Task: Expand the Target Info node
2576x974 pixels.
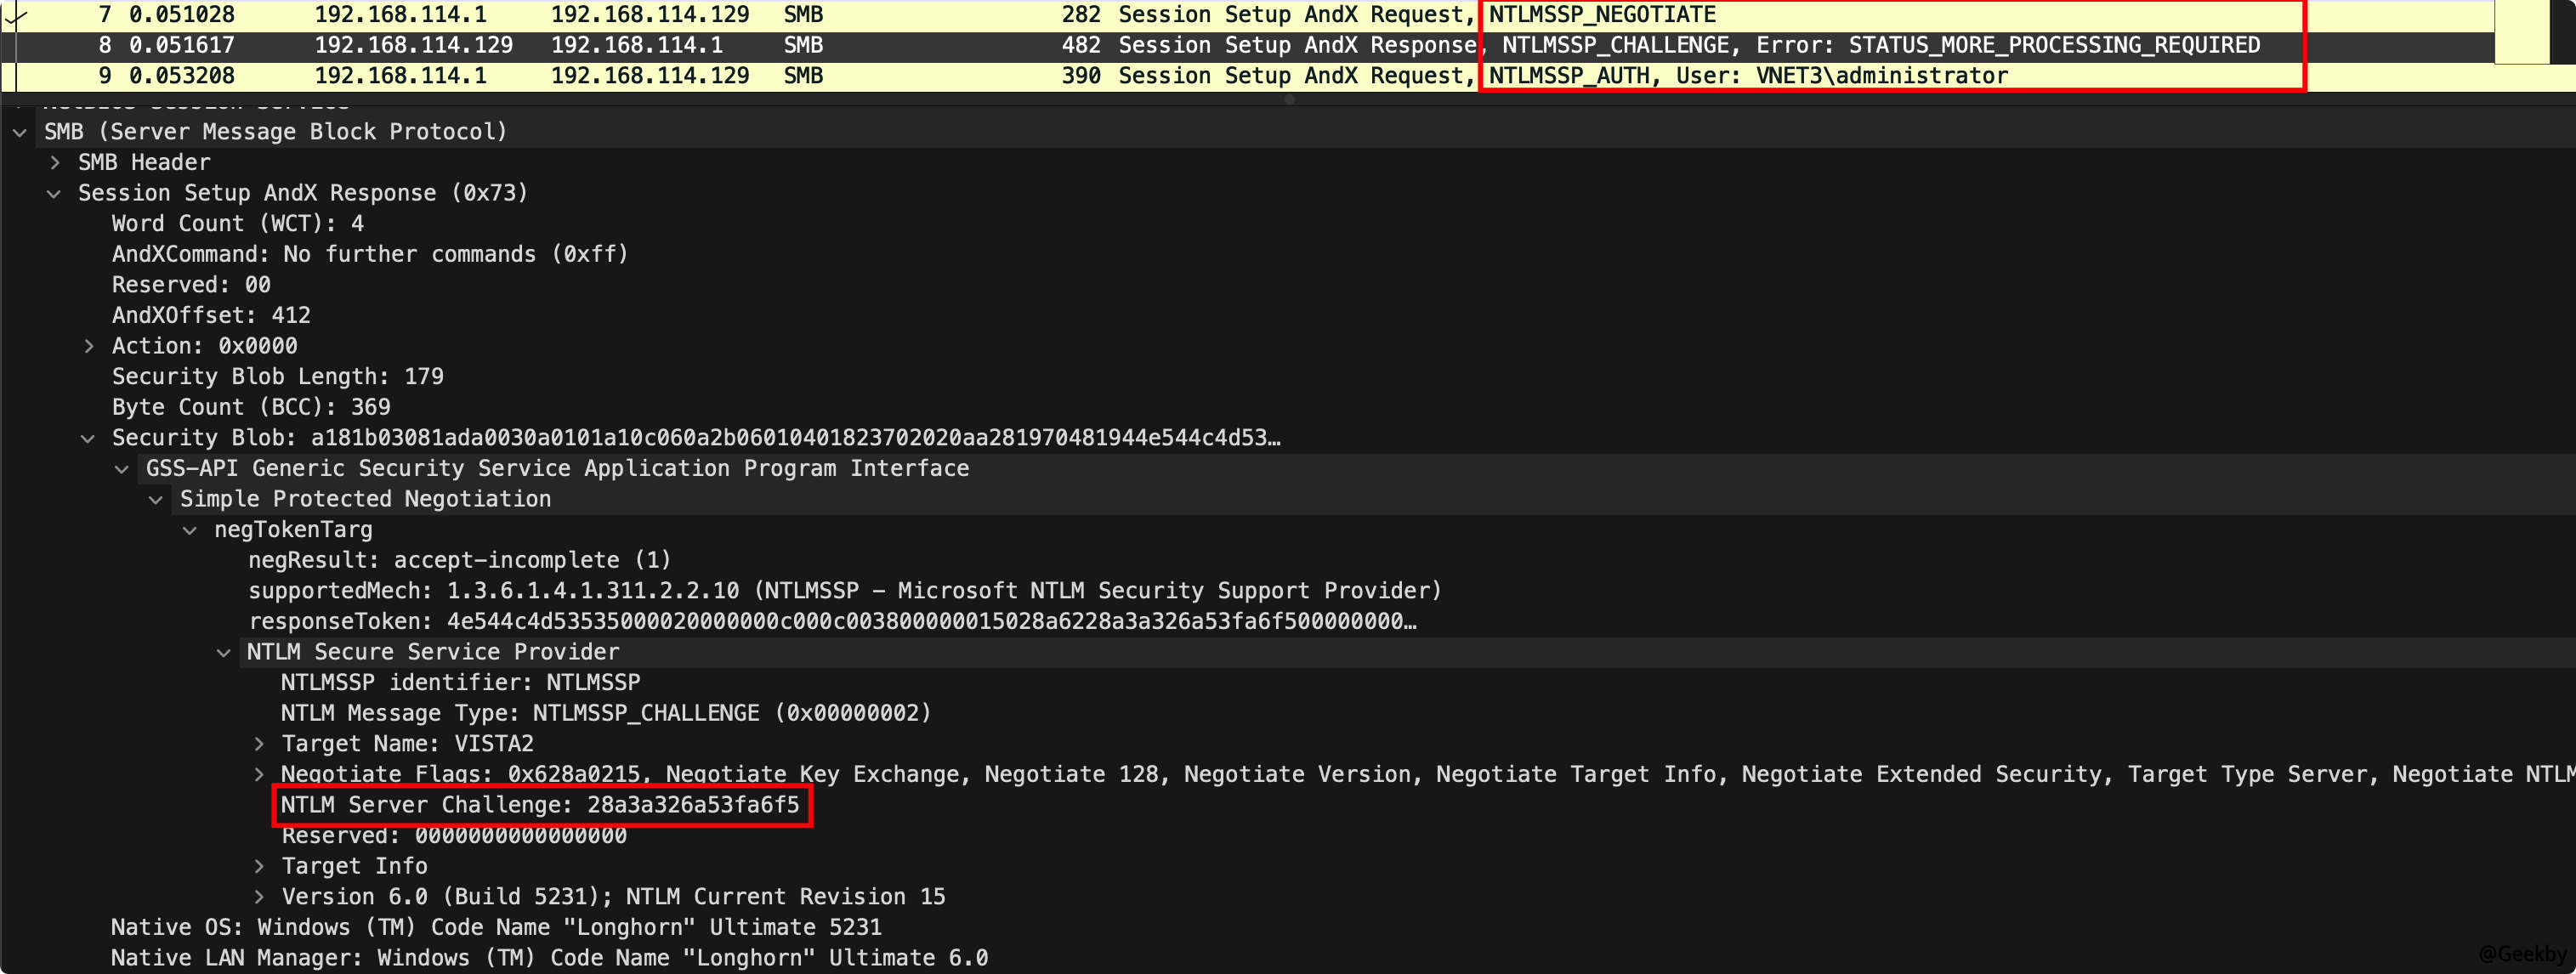Action: (259, 867)
